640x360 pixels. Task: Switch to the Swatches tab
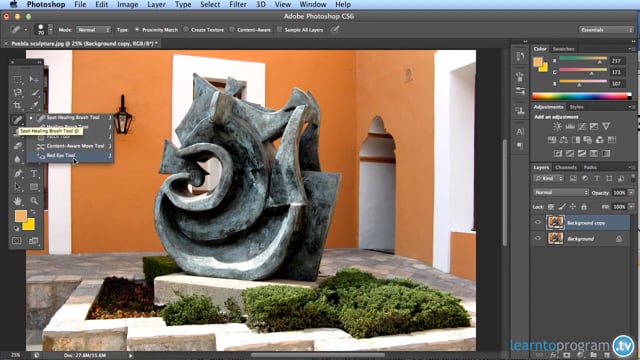563,49
